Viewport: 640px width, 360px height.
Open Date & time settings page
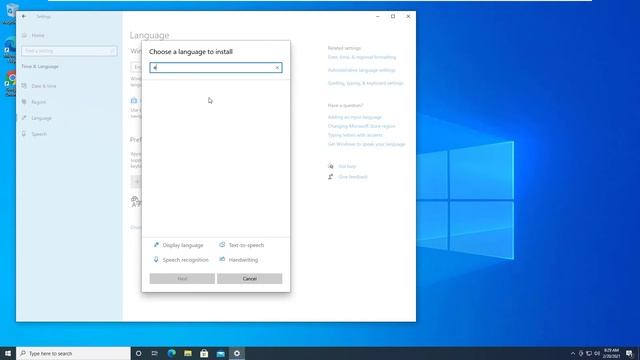[x=44, y=86]
